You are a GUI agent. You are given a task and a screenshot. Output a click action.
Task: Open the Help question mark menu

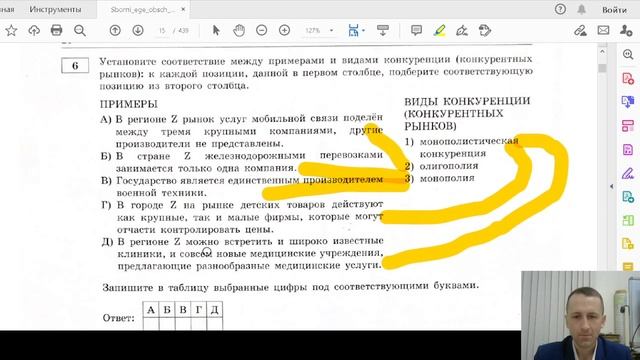point(560,9)
